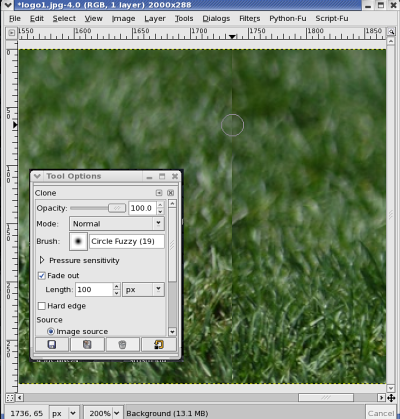Select the Image source radio button
This screenshot has height=419, width=400.
tap(51, 331)
